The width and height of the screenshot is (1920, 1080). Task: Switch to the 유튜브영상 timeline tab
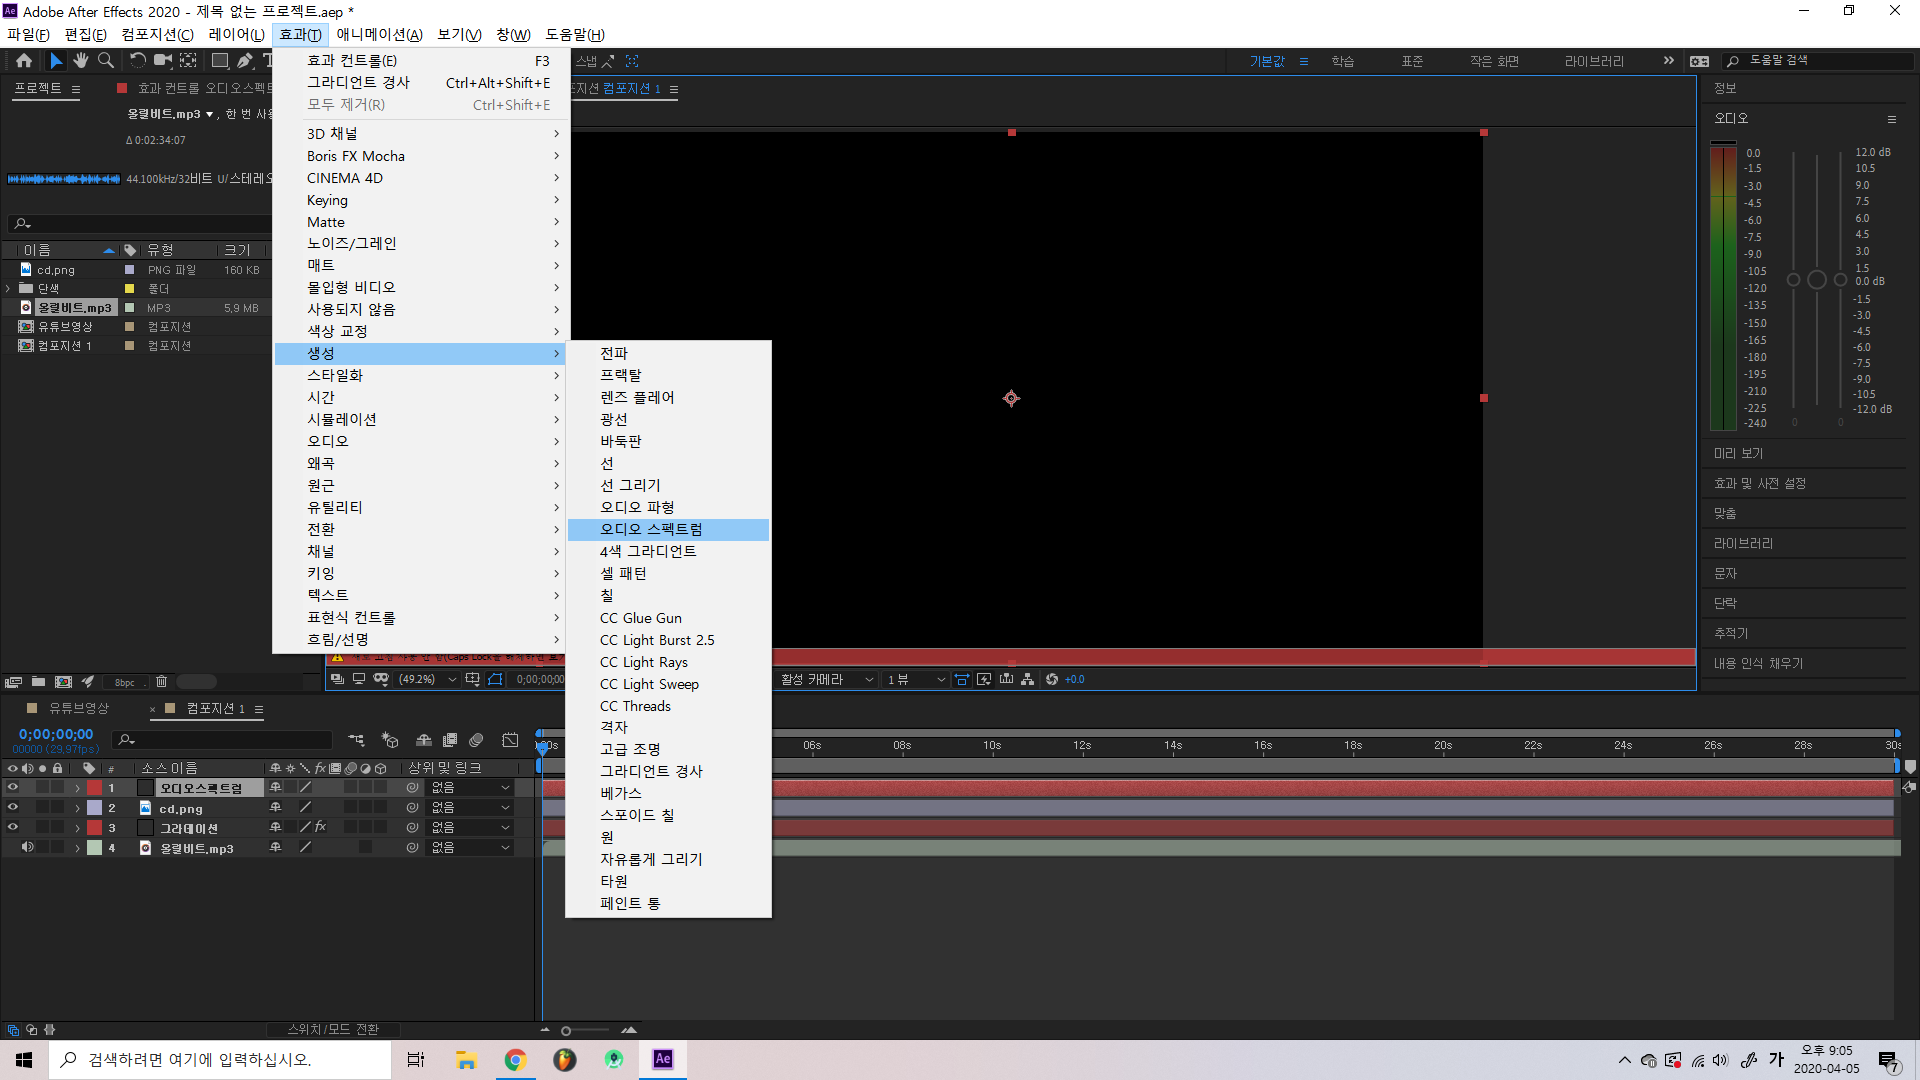pos(80,709)
